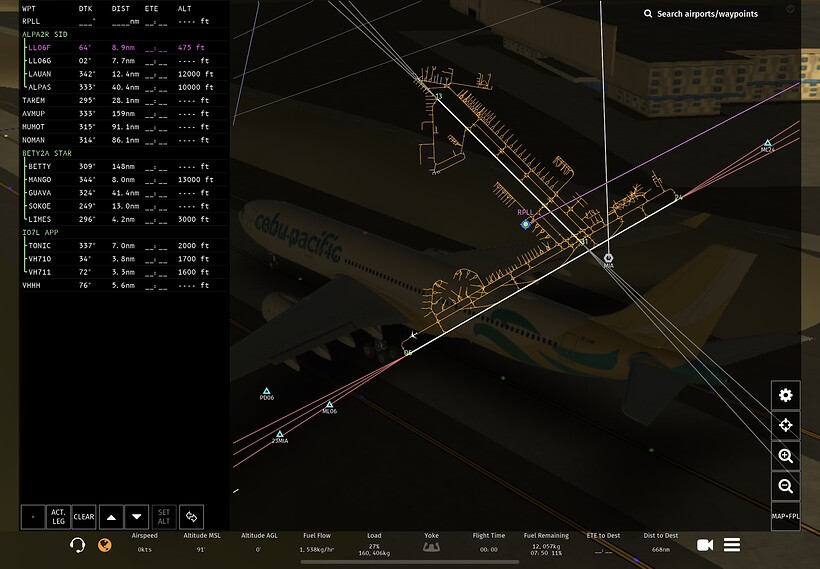This screenshot has height=569, width=820.
Task: Tap the Fuel Flow status readout
Action: tap(317, 543)
